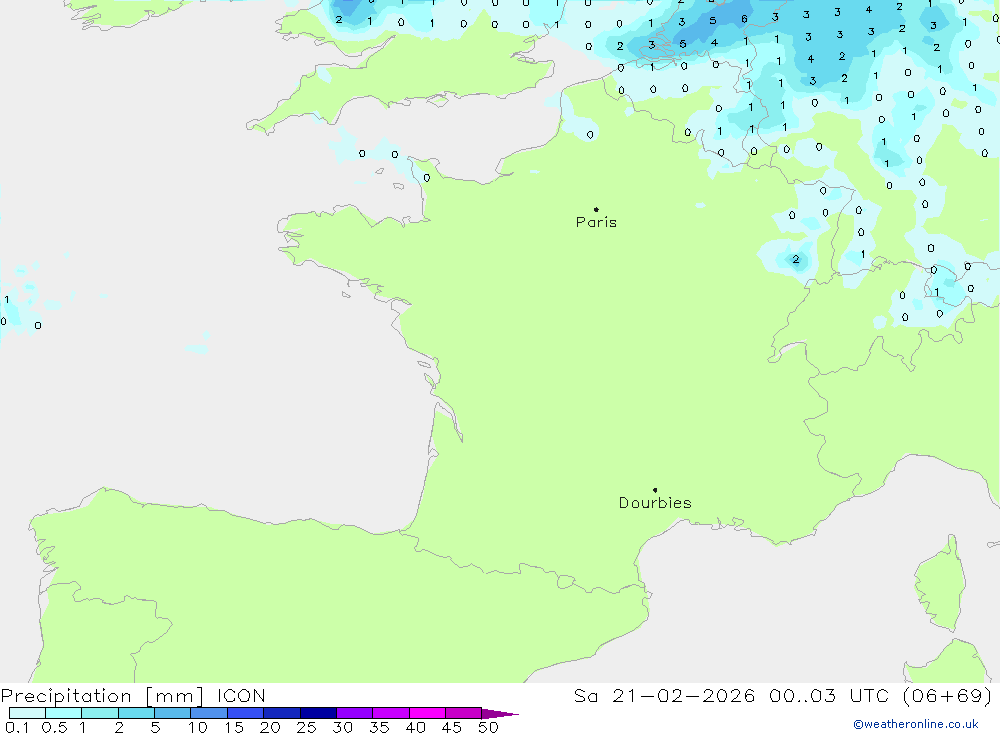Click the legend label '35'
1000x733 pixels.
click(x=379, y=727)
